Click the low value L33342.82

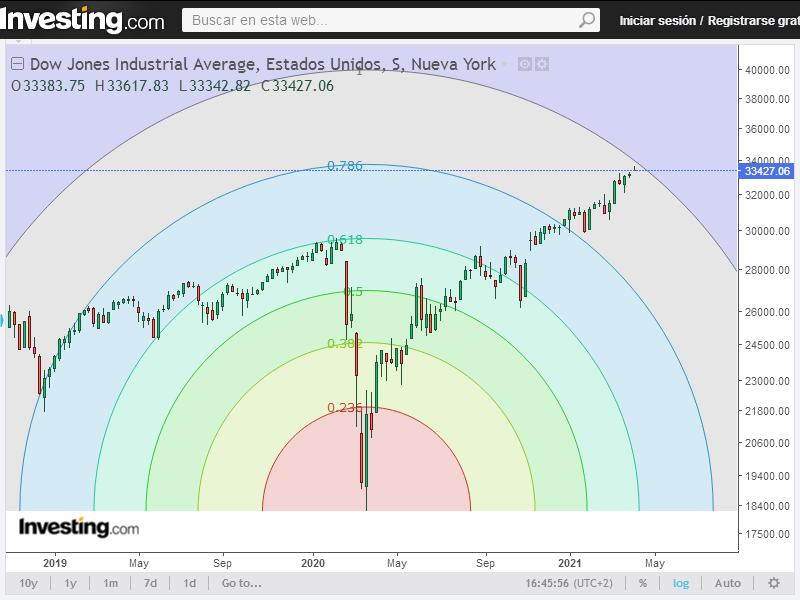tap(214, 86)
